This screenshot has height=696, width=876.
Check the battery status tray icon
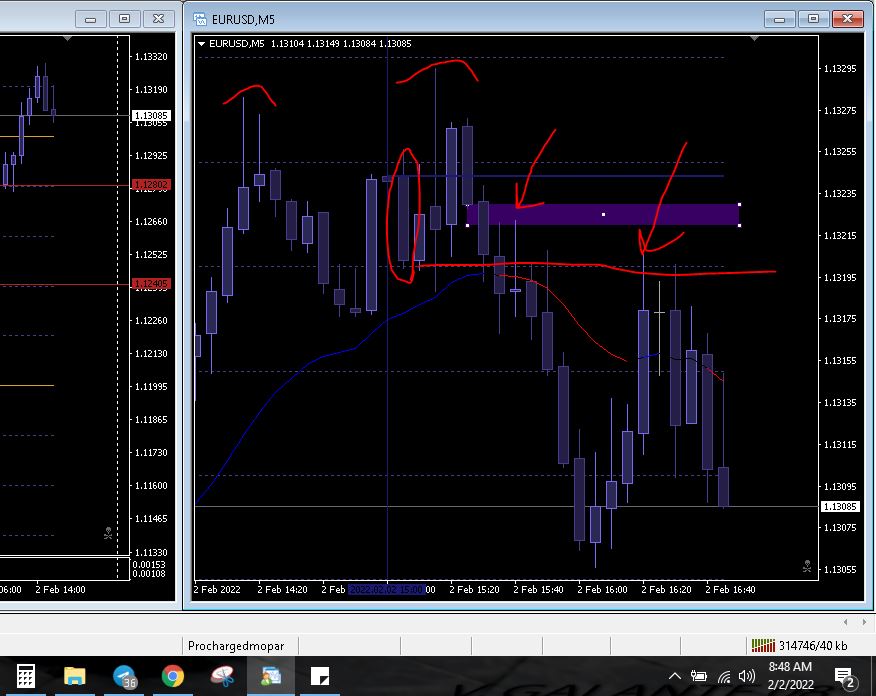(698, 676)
